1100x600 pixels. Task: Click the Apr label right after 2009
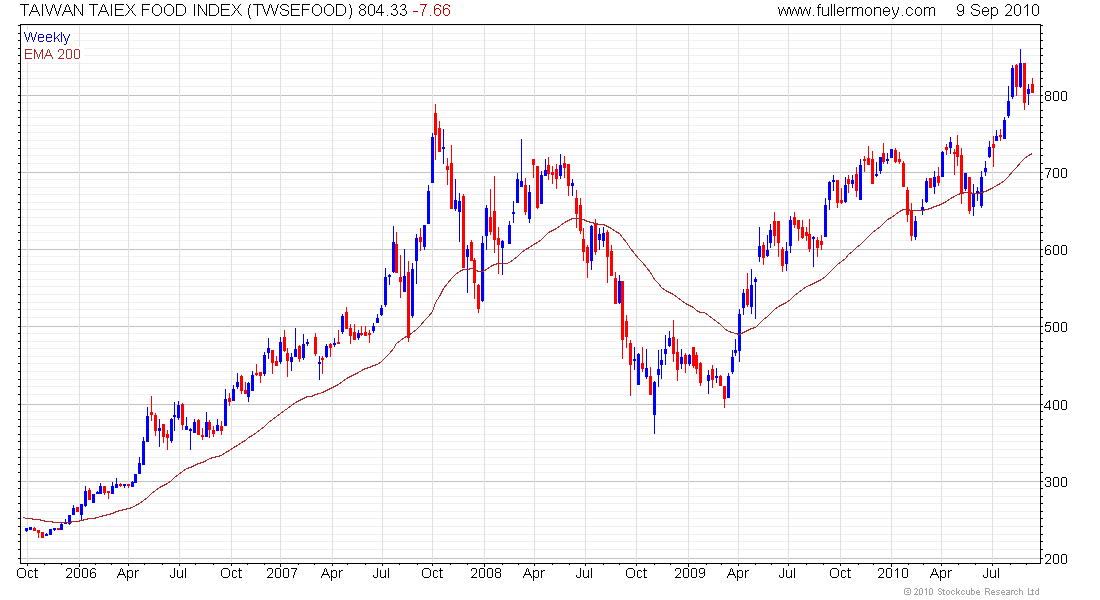pyautogui.click(x=737, y=573)
